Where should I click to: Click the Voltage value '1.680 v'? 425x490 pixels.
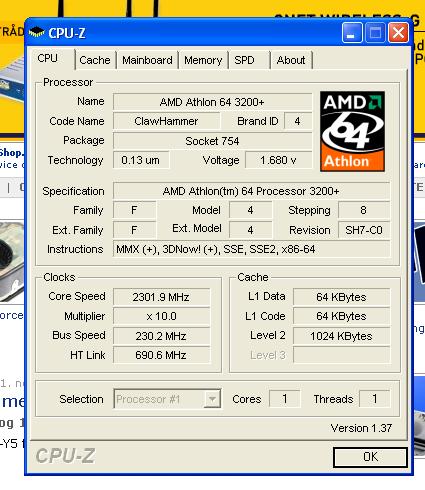279,160
